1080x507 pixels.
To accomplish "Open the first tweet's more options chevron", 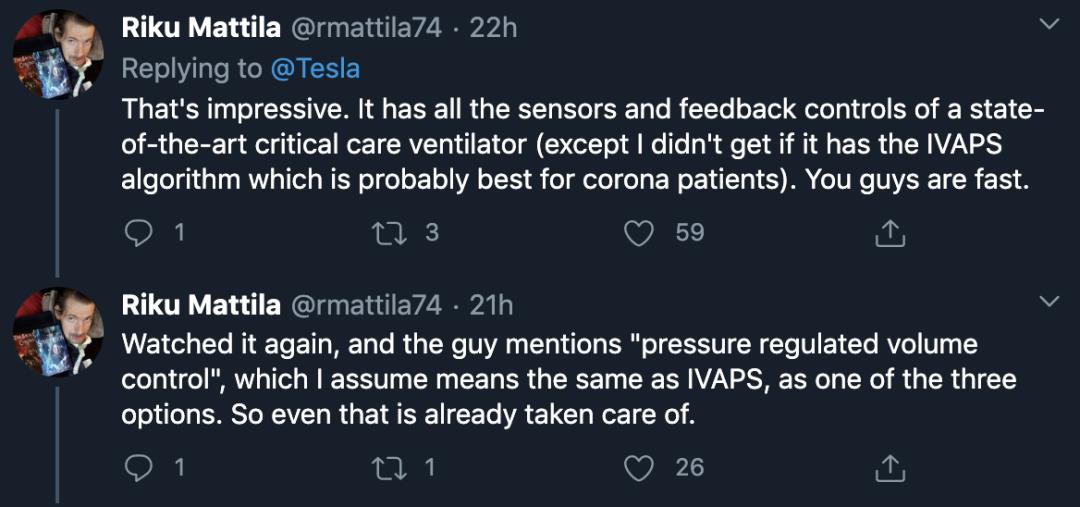I will pos(1049,24).
